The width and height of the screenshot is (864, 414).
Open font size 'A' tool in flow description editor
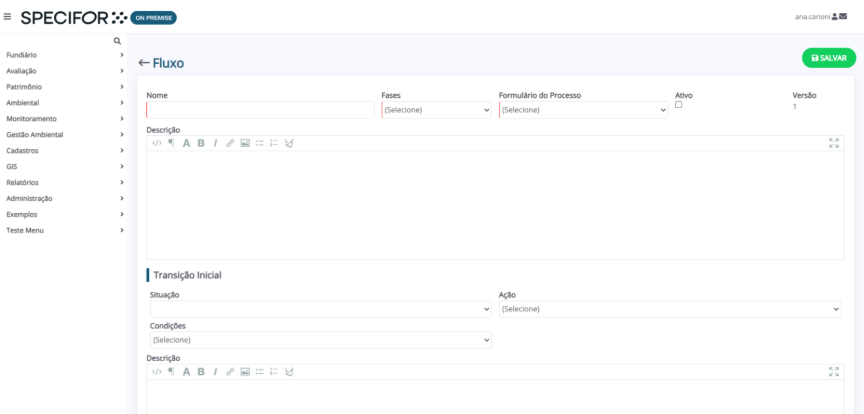186,143
